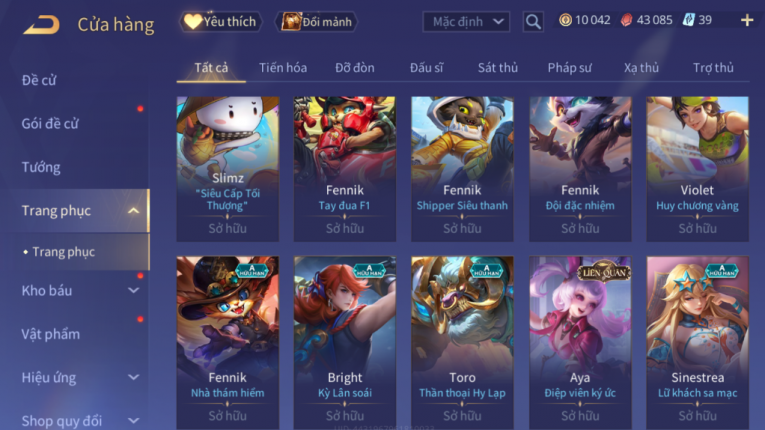Choose the Trang phục sub-item
765x430 pixels.
63,252
